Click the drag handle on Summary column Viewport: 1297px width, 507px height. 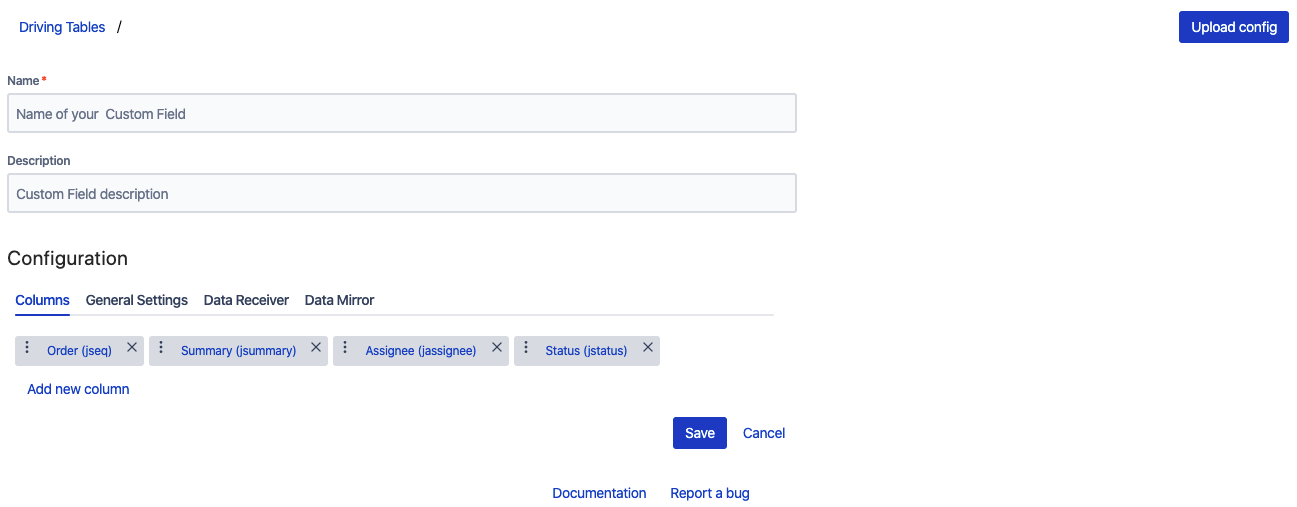(x=161, y=348)
